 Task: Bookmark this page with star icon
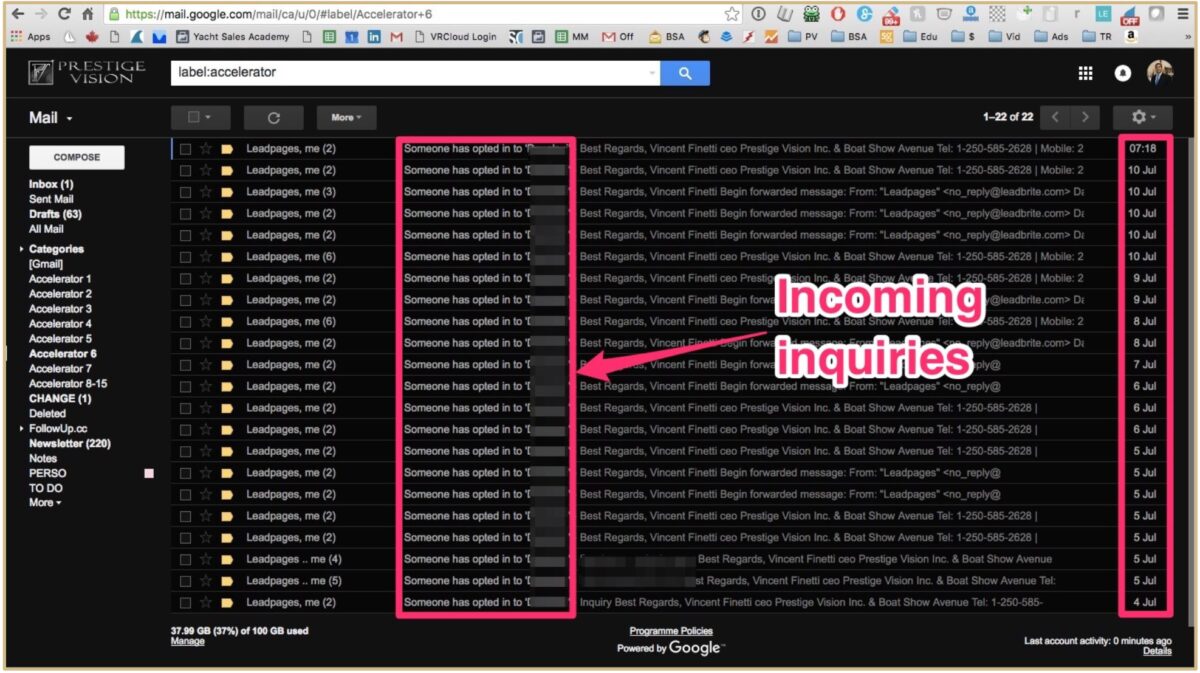coord(732,14)
